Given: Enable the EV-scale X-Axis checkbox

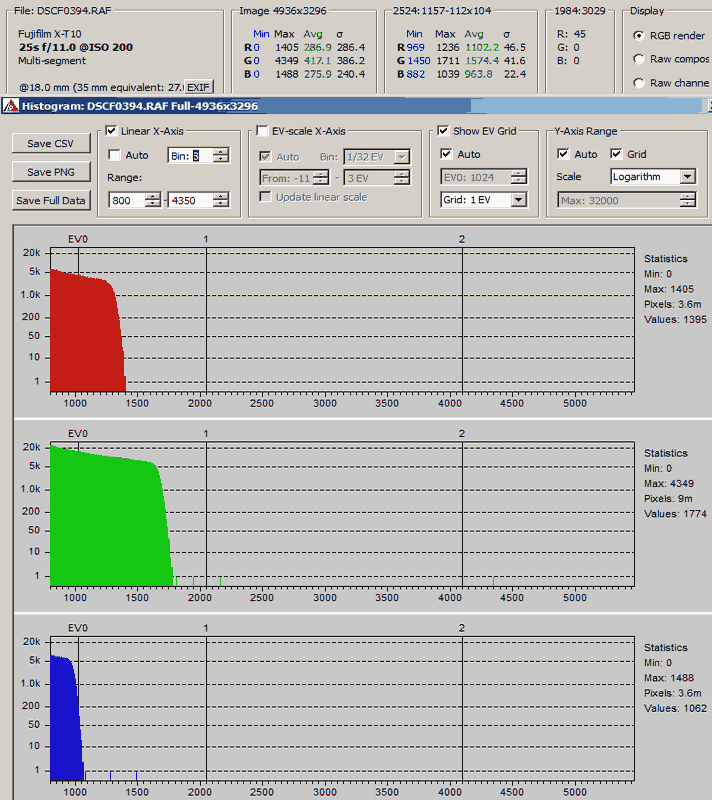Looking at the screenshot, I should 262,131.
